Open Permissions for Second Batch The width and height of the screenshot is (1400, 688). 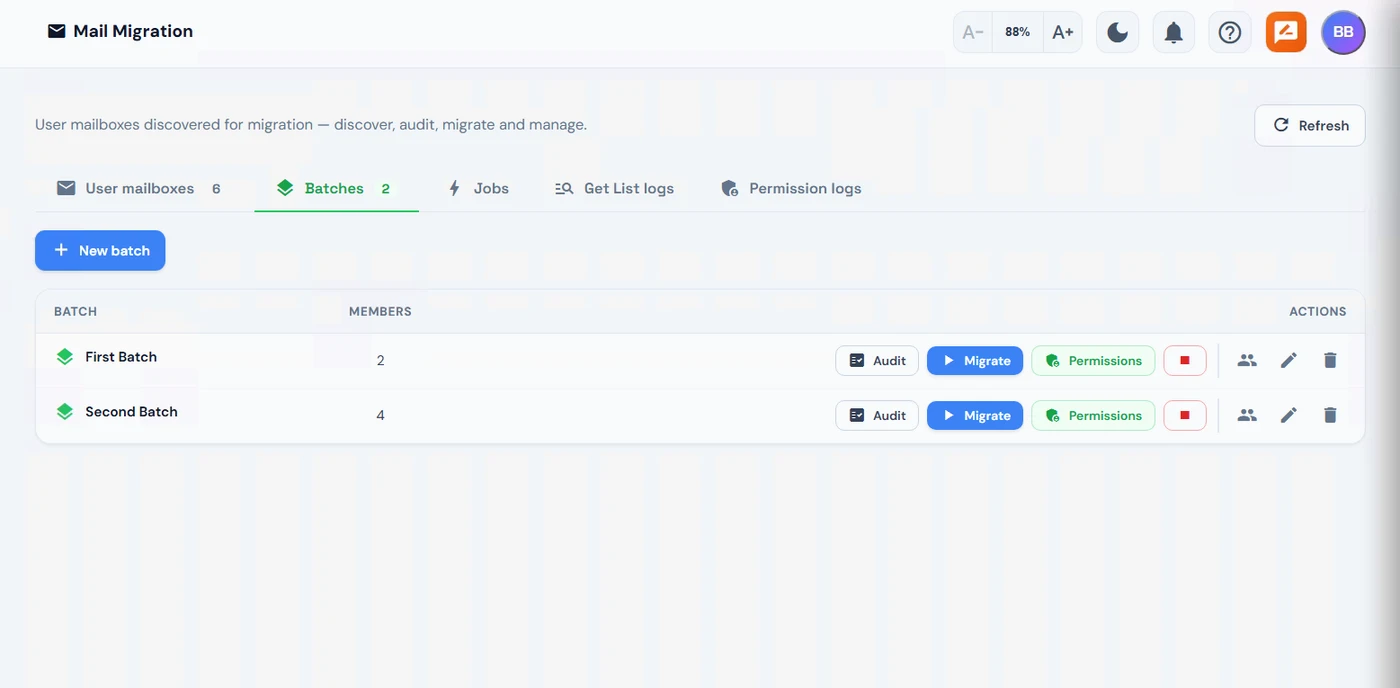click(1093, 415)
